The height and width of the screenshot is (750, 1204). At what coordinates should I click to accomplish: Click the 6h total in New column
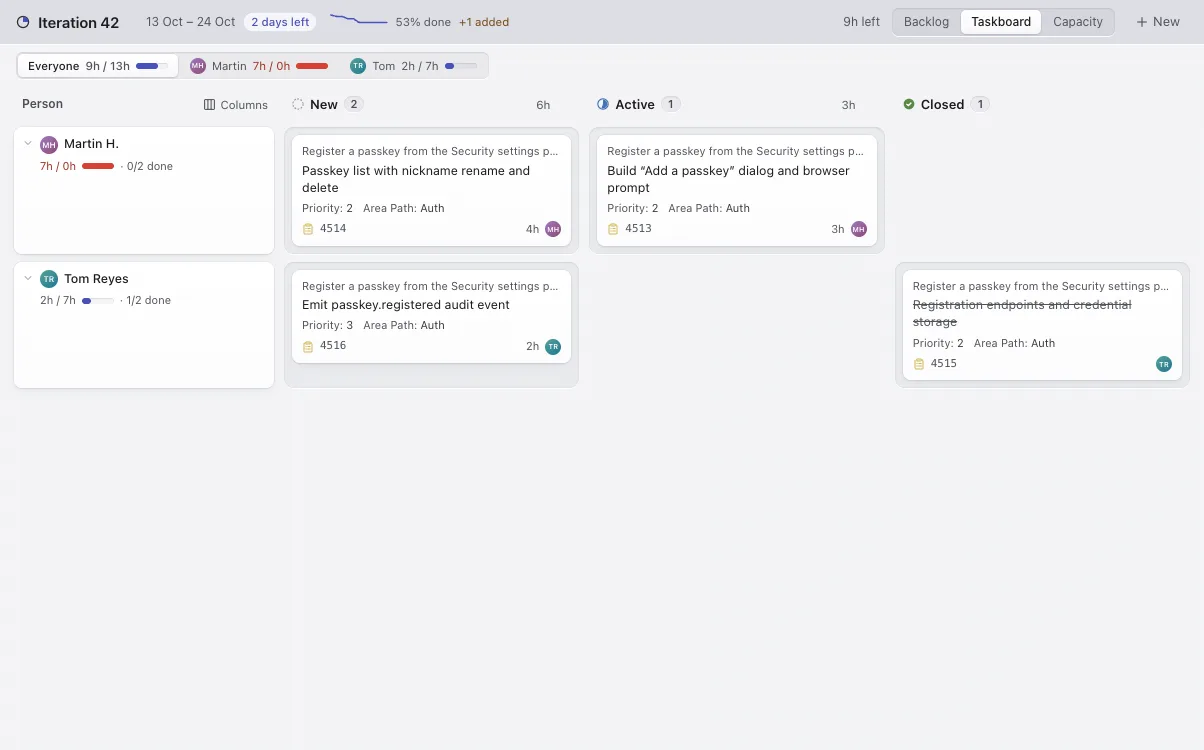[543, 105]
